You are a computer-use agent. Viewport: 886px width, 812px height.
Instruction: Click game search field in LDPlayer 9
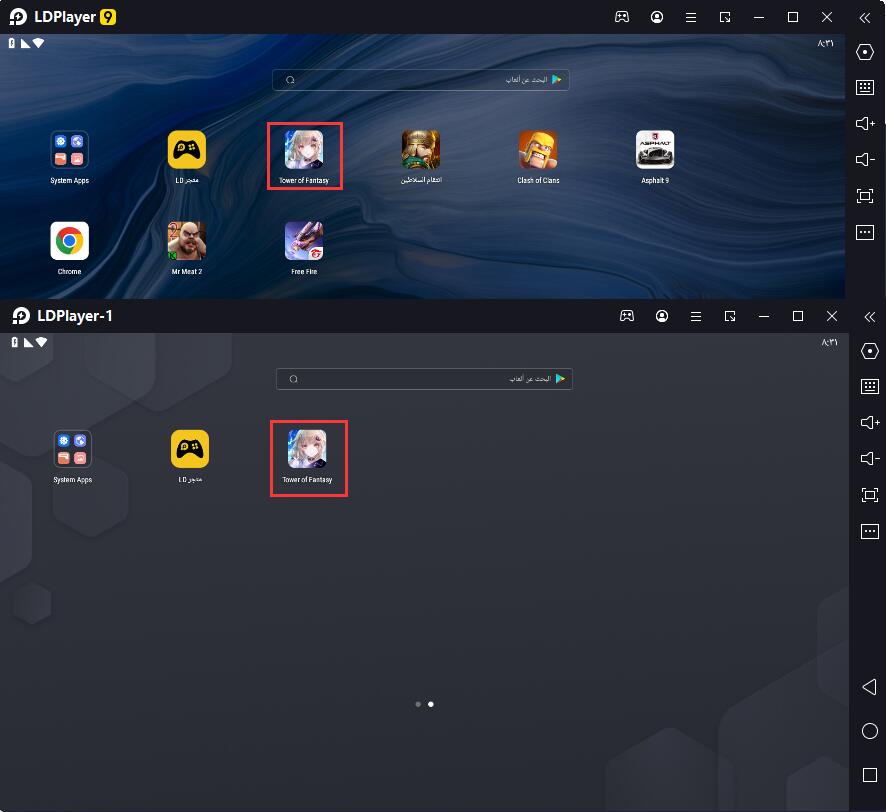tap(421, 80)
